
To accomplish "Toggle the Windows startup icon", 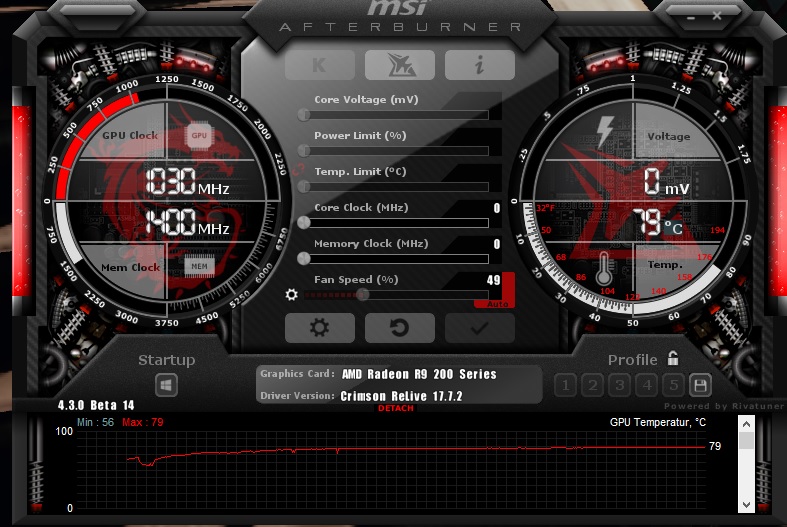I will [x=166, y=385].
